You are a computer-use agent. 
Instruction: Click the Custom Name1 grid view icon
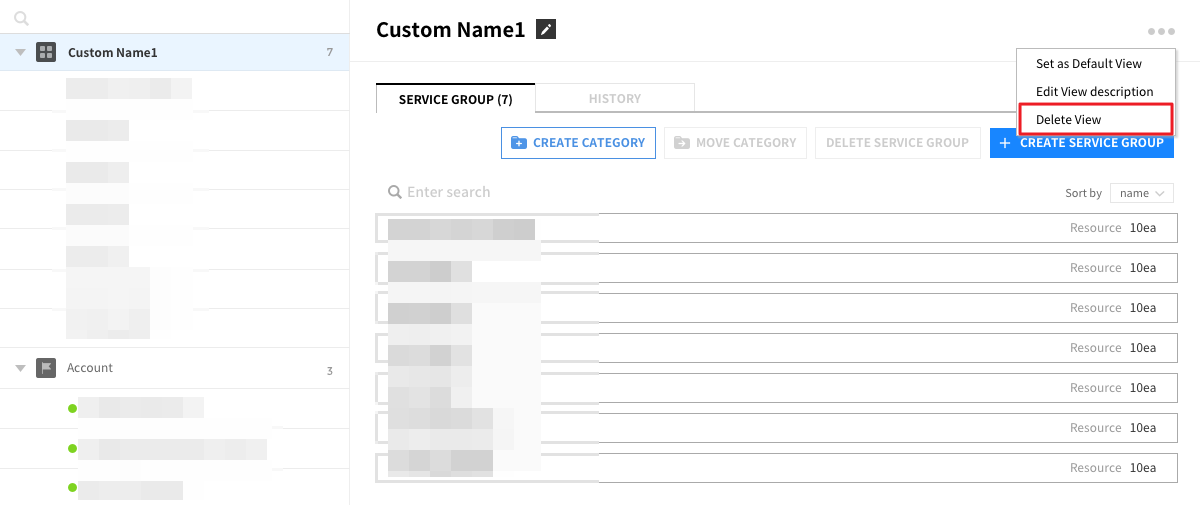pyautogui.click(x=46, y=52)
